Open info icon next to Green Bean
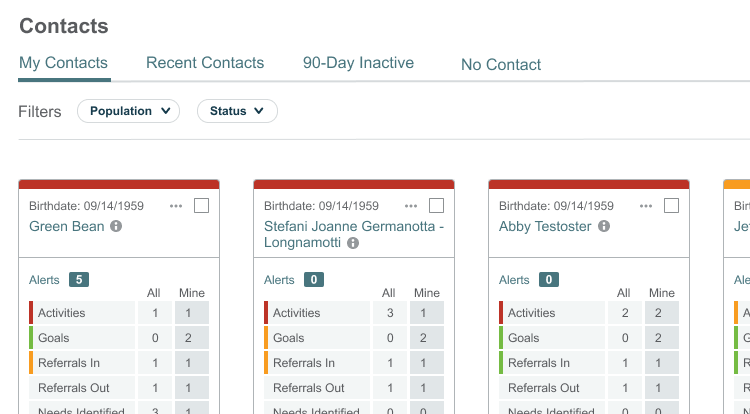This screenshot has height=414, width=750. [116, 226]
